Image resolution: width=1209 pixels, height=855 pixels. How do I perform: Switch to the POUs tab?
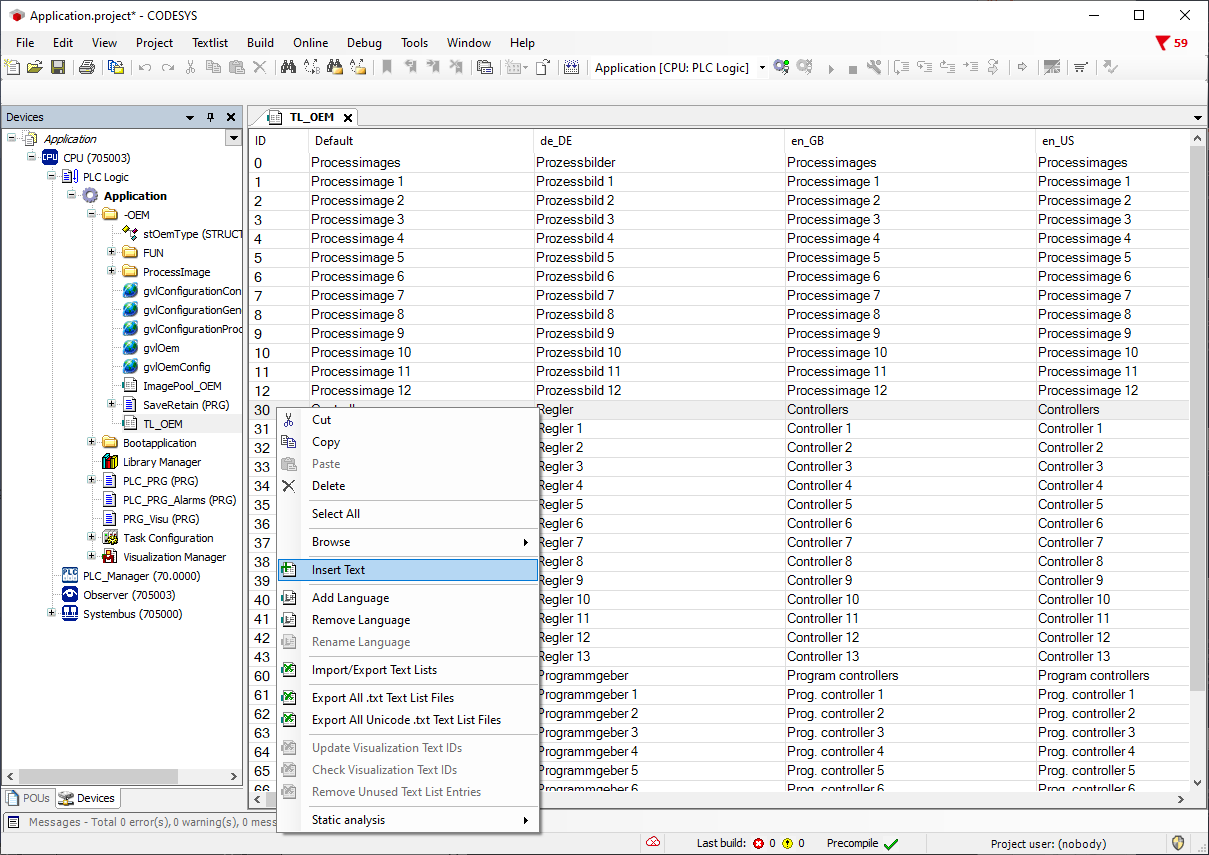28,798
